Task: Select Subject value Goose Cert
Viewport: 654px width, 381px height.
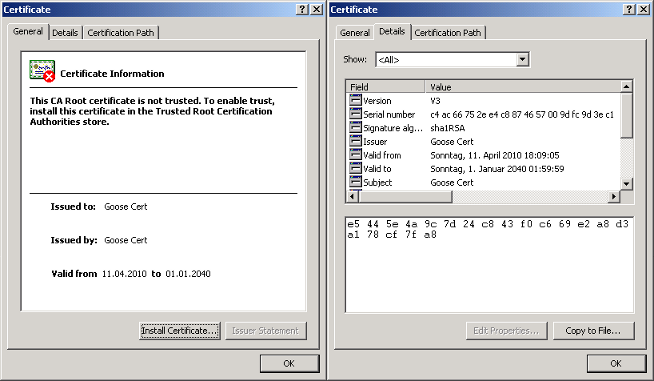Action: (x=452, y=182)
